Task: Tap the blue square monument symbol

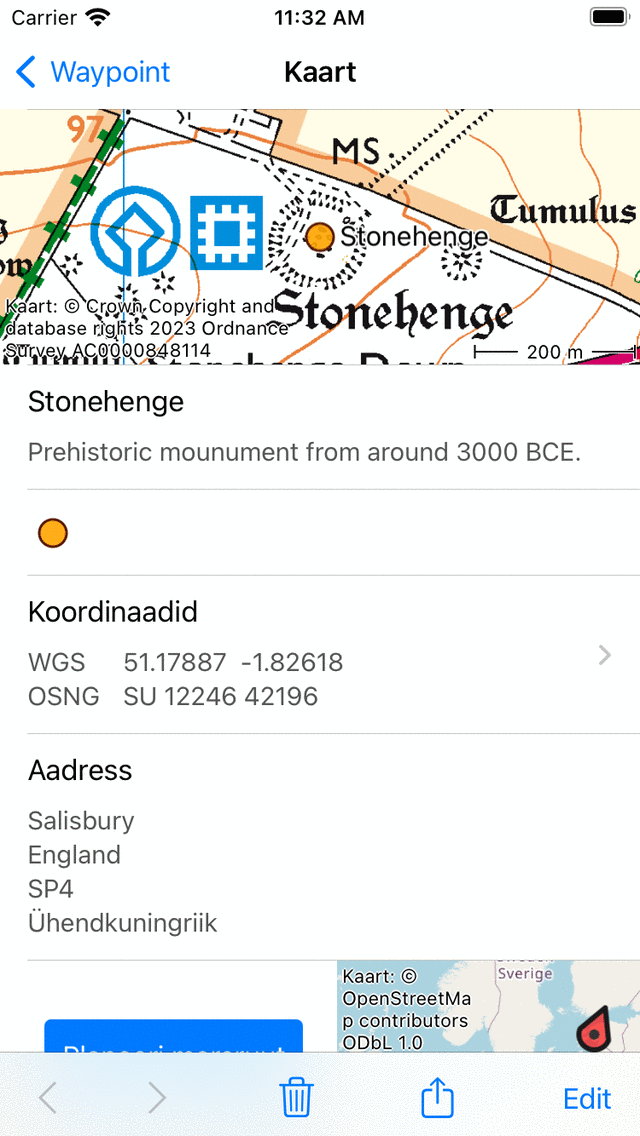Action: click(226, 233)
